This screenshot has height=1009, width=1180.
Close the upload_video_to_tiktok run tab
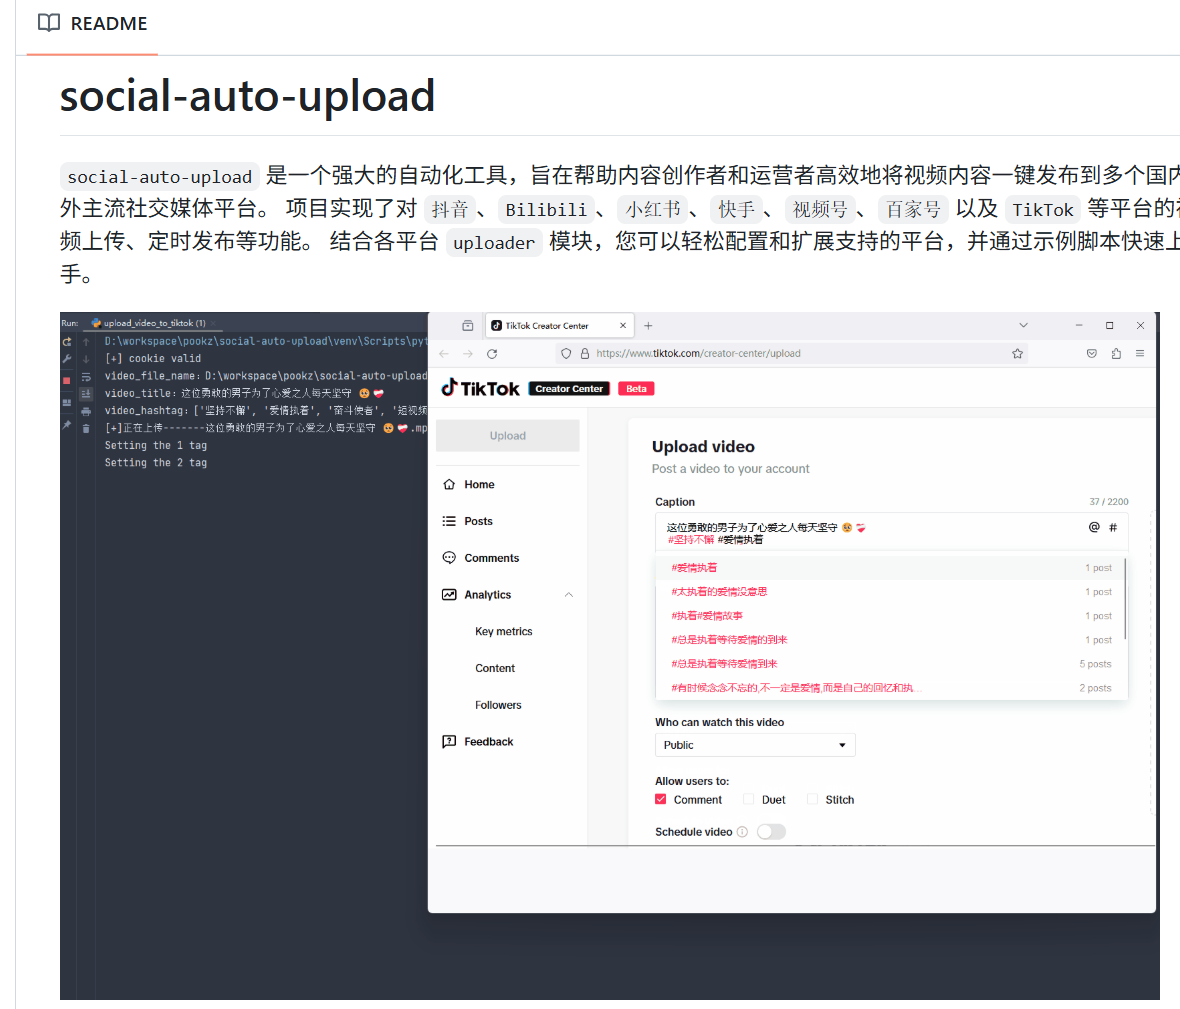[x=214, y=323]
